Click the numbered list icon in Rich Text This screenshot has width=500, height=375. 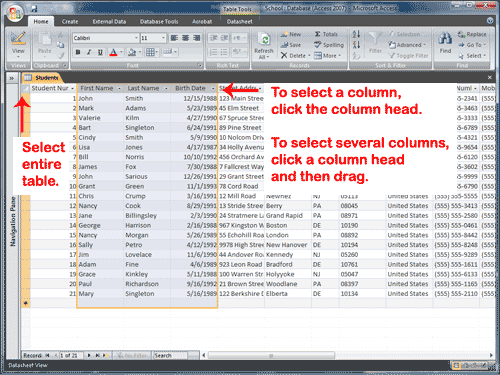click(x=213, y=52)
